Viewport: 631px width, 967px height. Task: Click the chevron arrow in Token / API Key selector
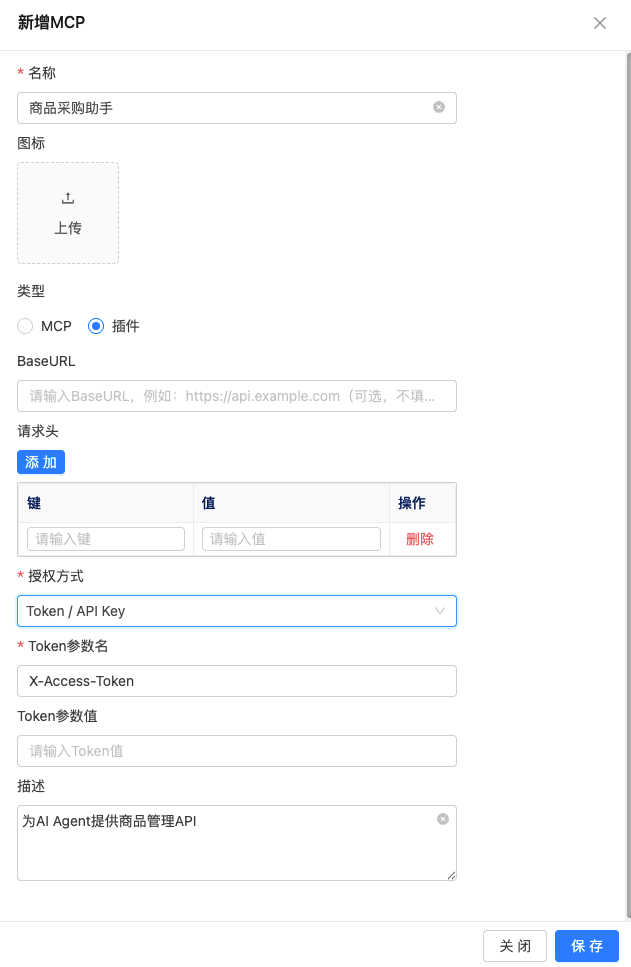[440, 611]
